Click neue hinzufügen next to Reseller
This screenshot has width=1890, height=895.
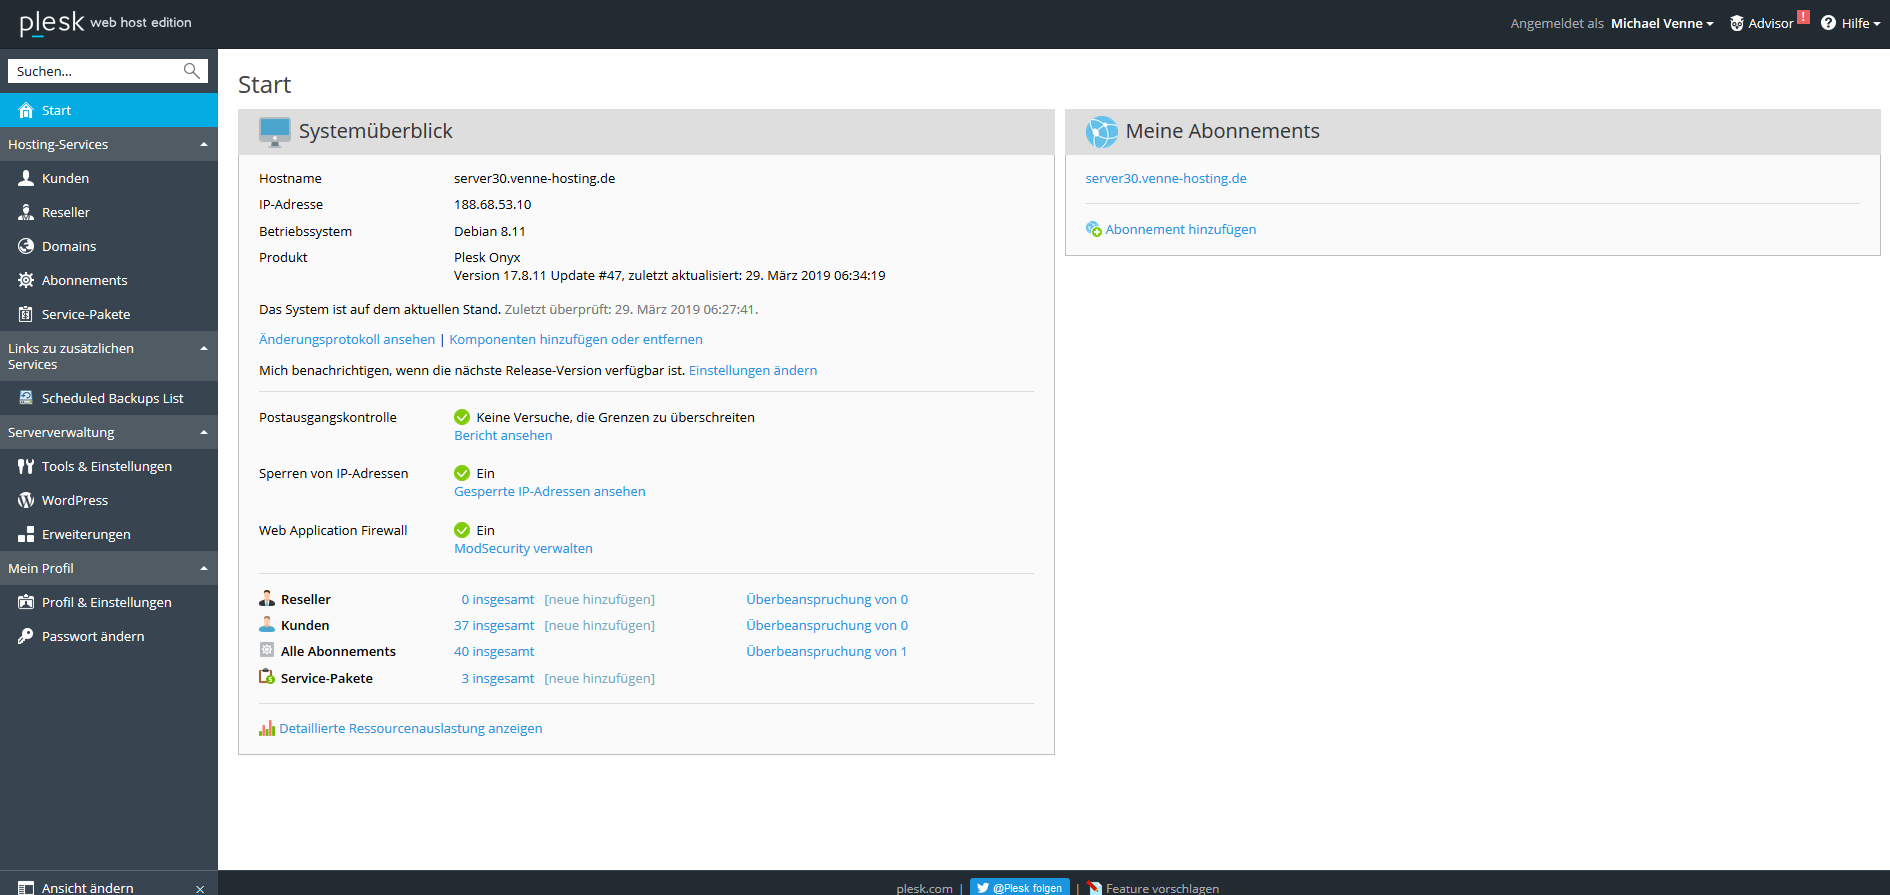[x=600, y=599]
